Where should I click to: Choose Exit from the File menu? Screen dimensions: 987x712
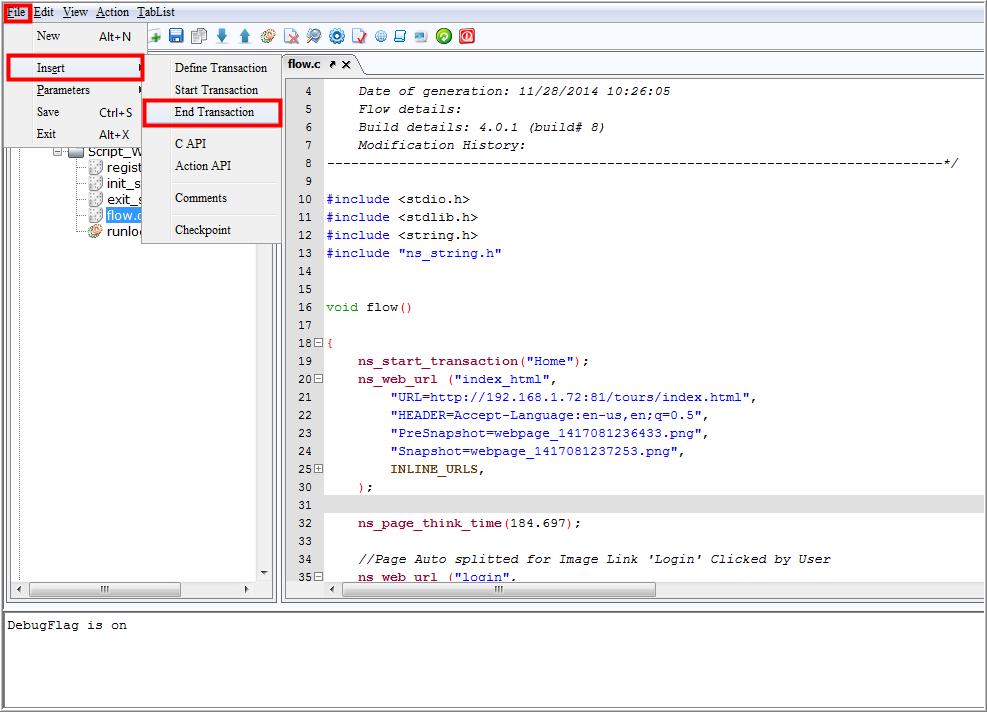point(76,134)
